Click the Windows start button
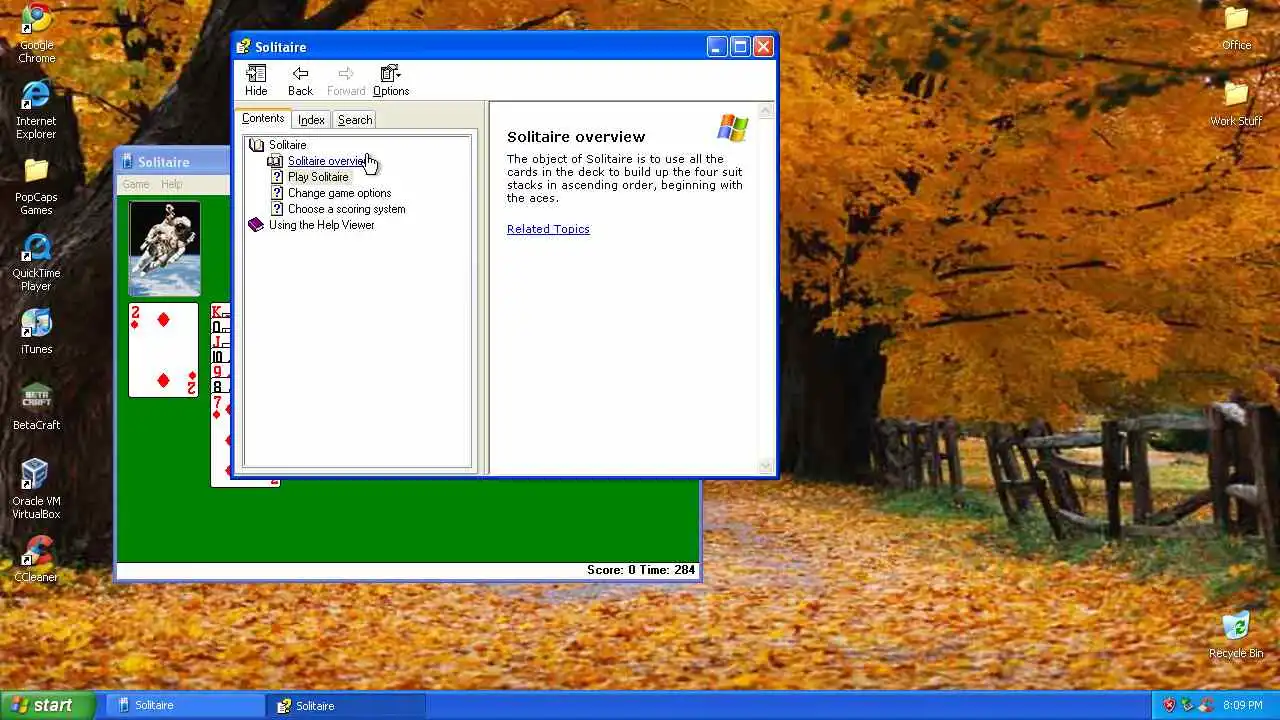The height and width of the screenshot is (720, 1280). click(48, 705)
